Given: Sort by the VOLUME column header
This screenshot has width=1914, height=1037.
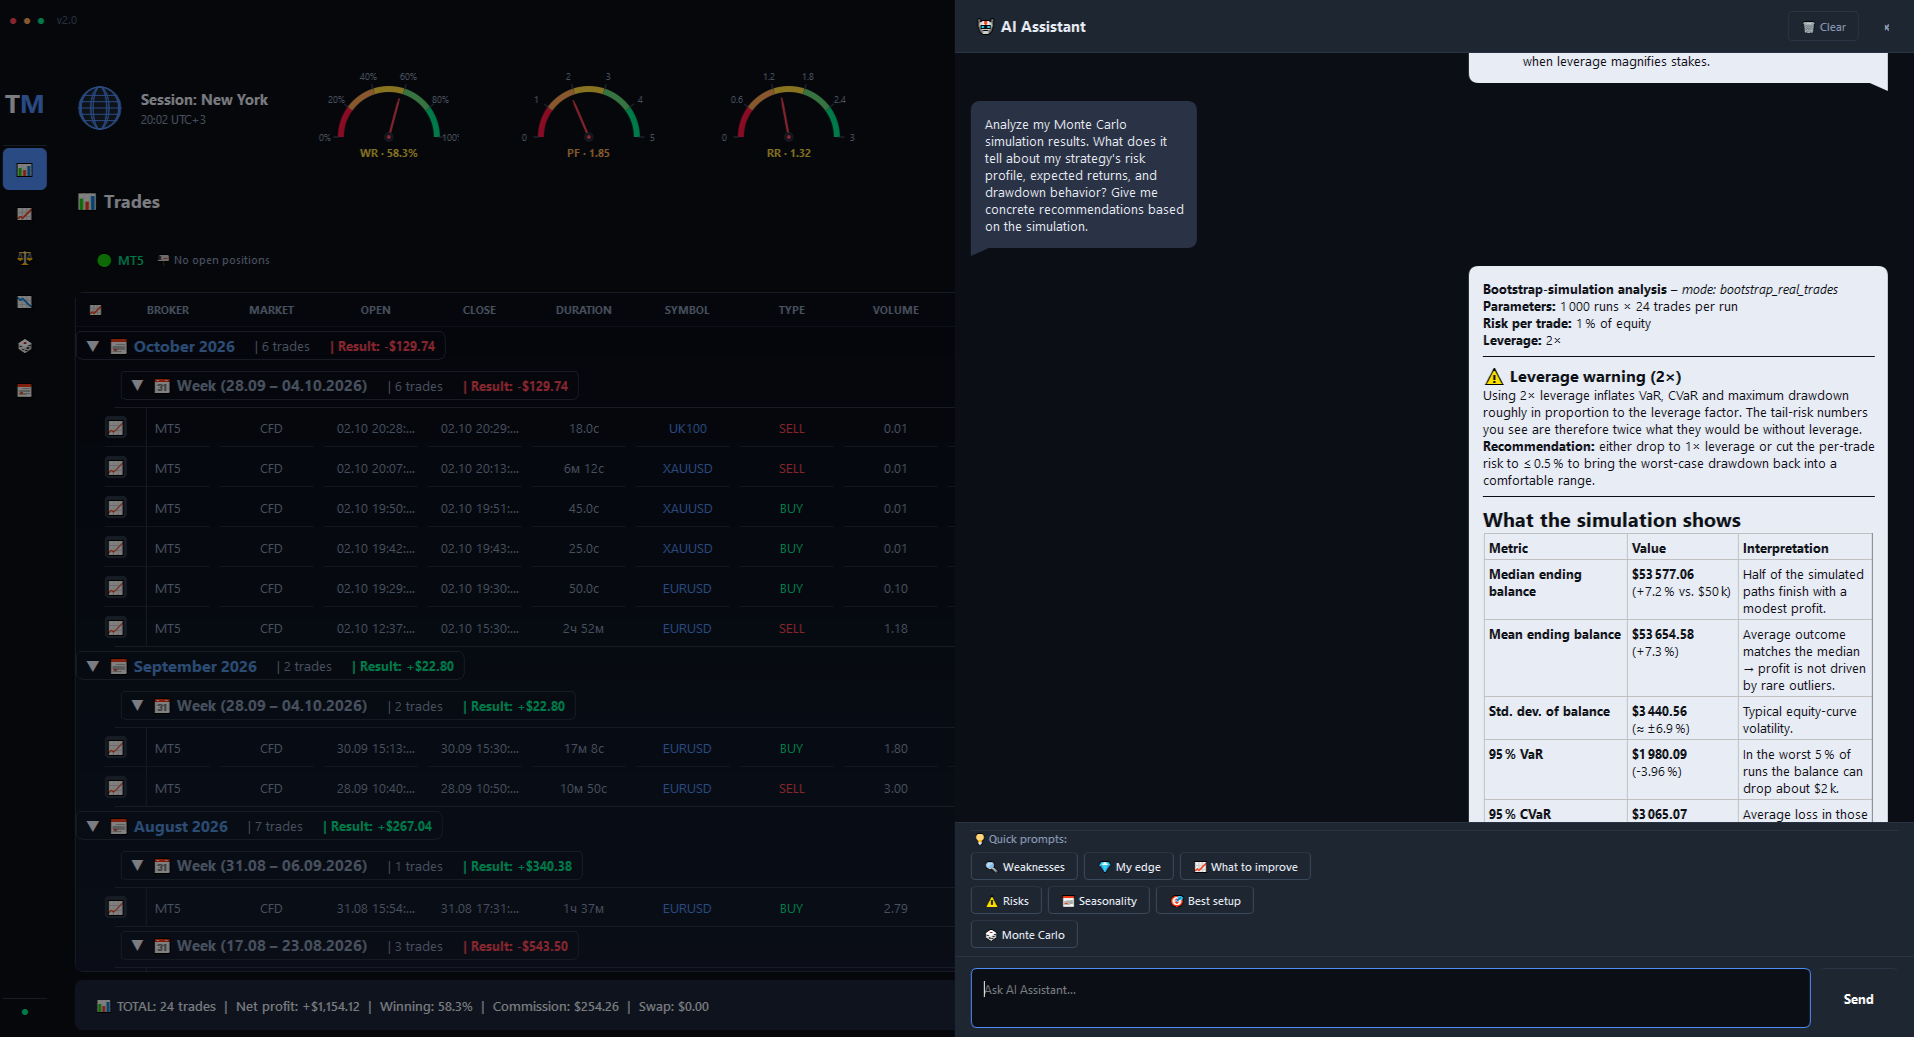Looking at the screenshot, I should click(x=896, y=310).
